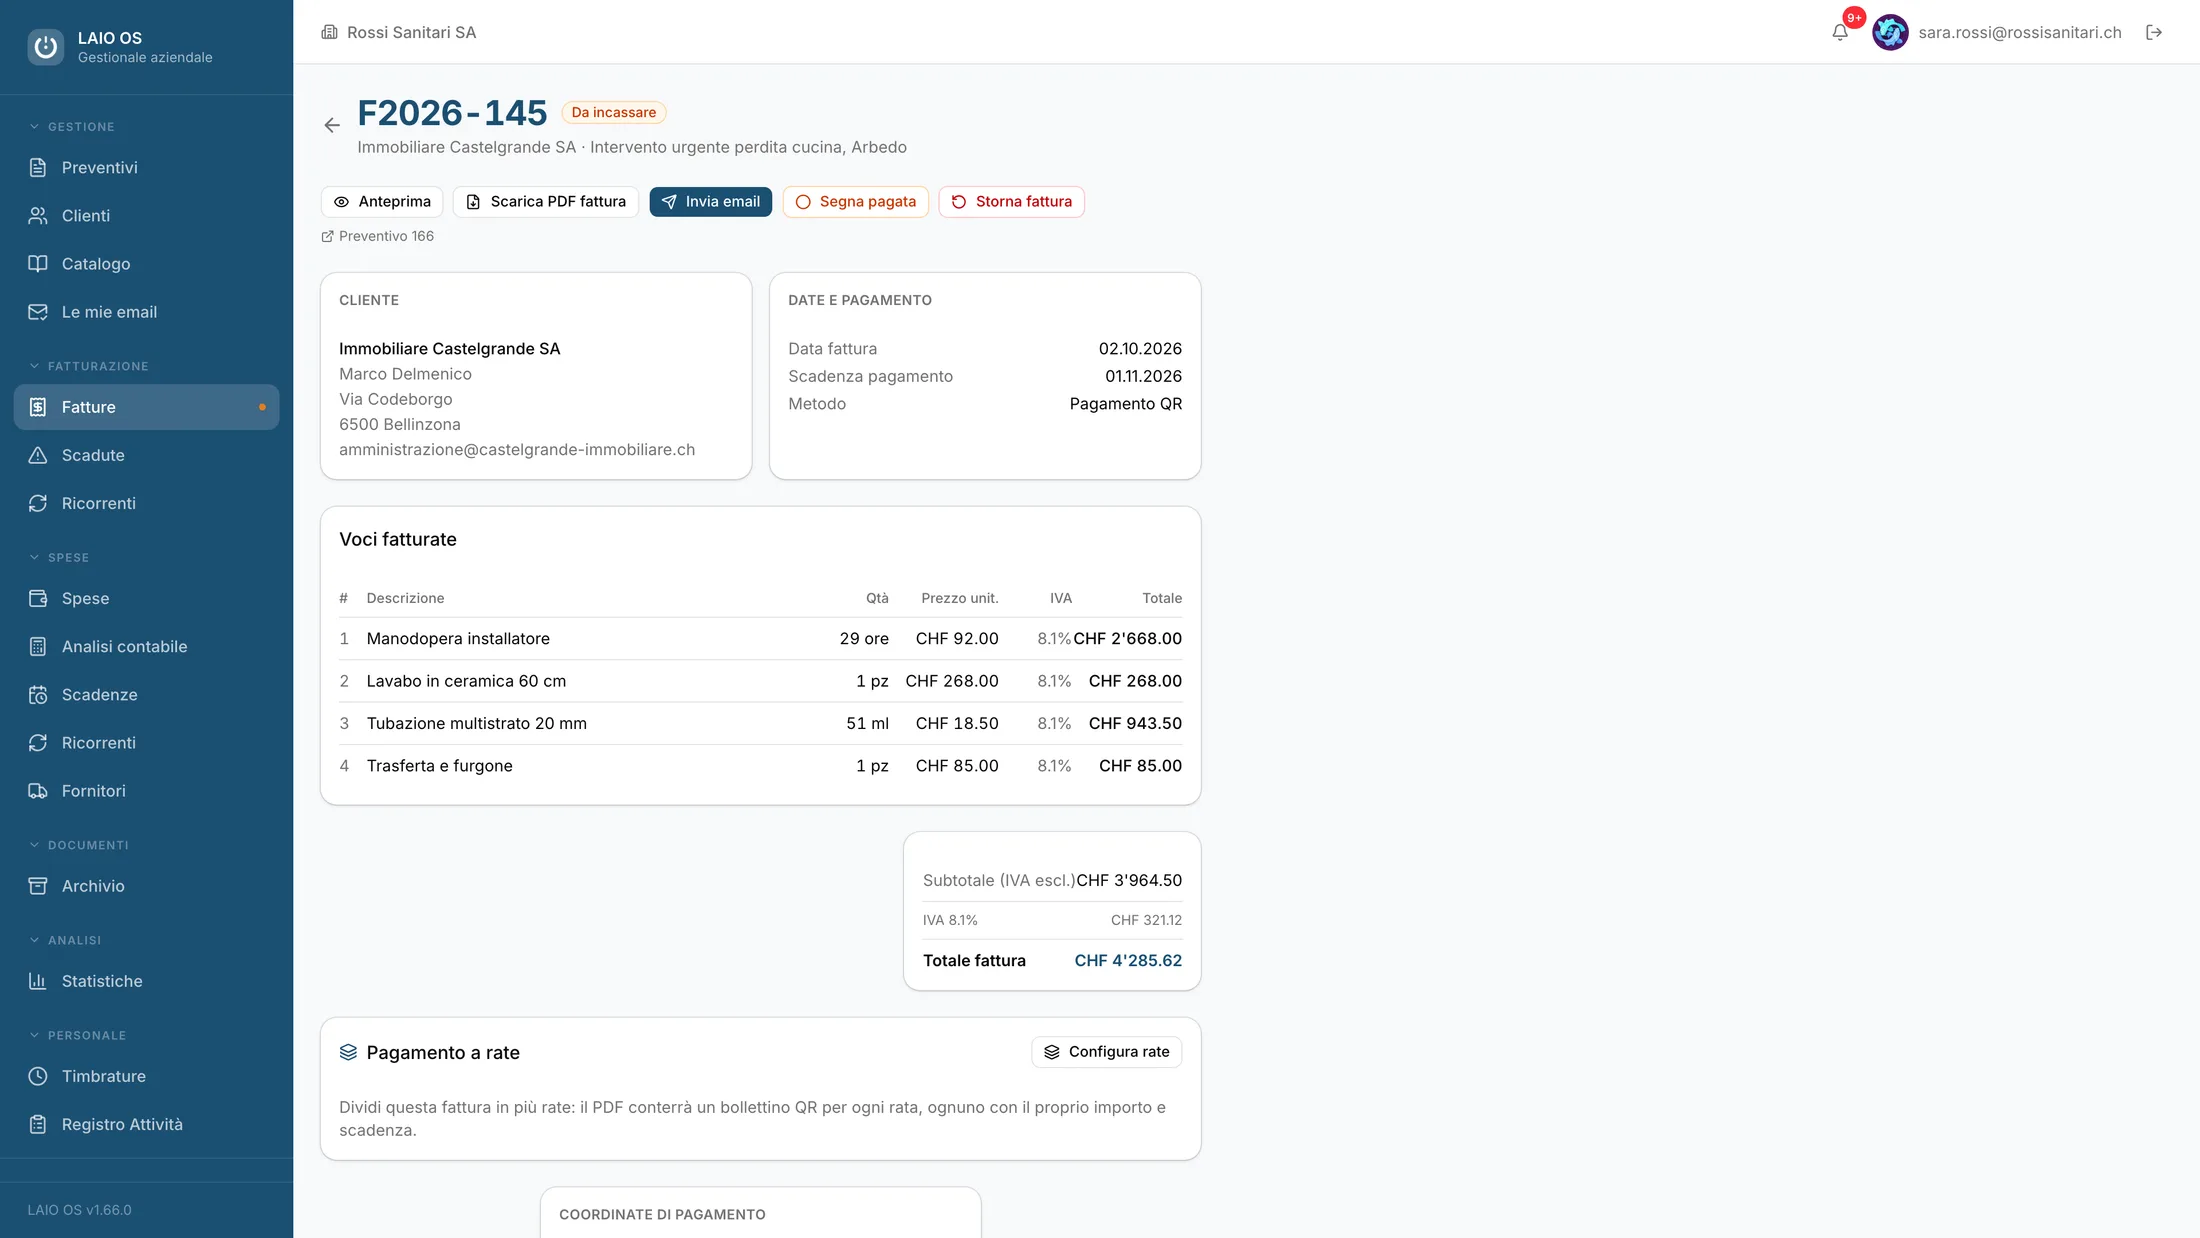Open the notifications bell icon
This screenshot has width=2200, height=1238.
click(1840, 32)
